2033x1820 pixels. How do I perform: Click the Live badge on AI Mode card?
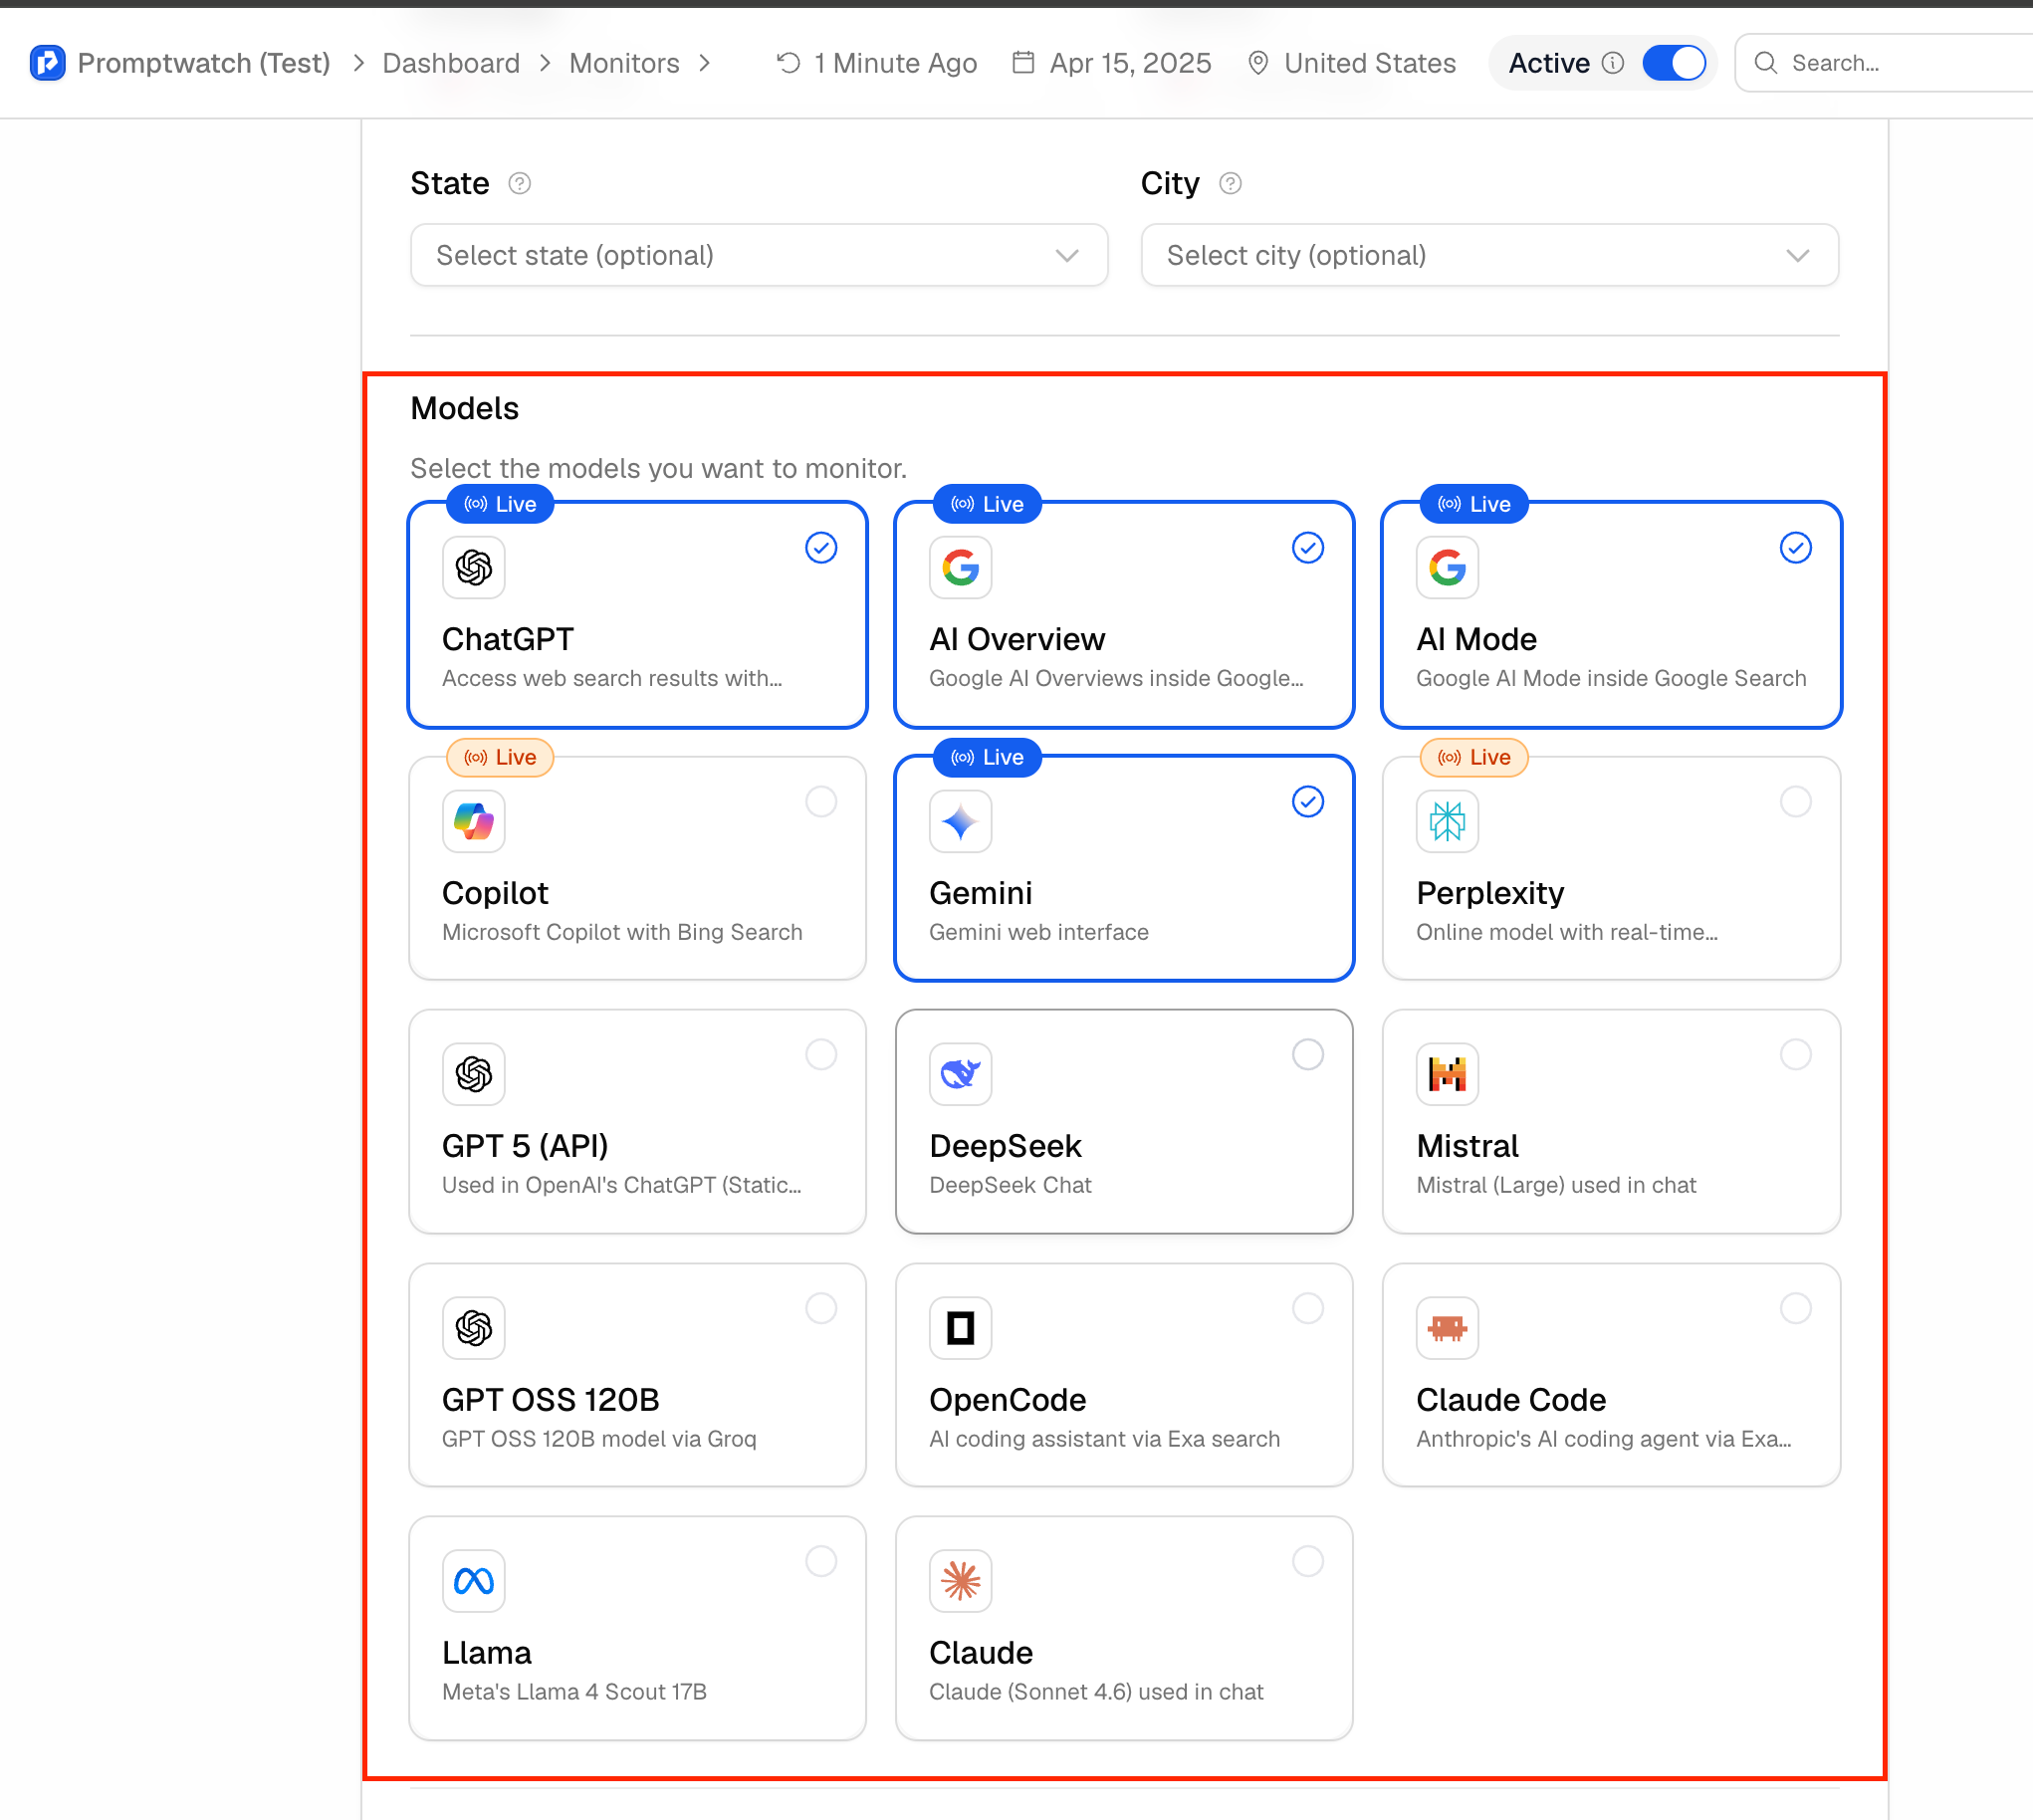[1475, 505]
